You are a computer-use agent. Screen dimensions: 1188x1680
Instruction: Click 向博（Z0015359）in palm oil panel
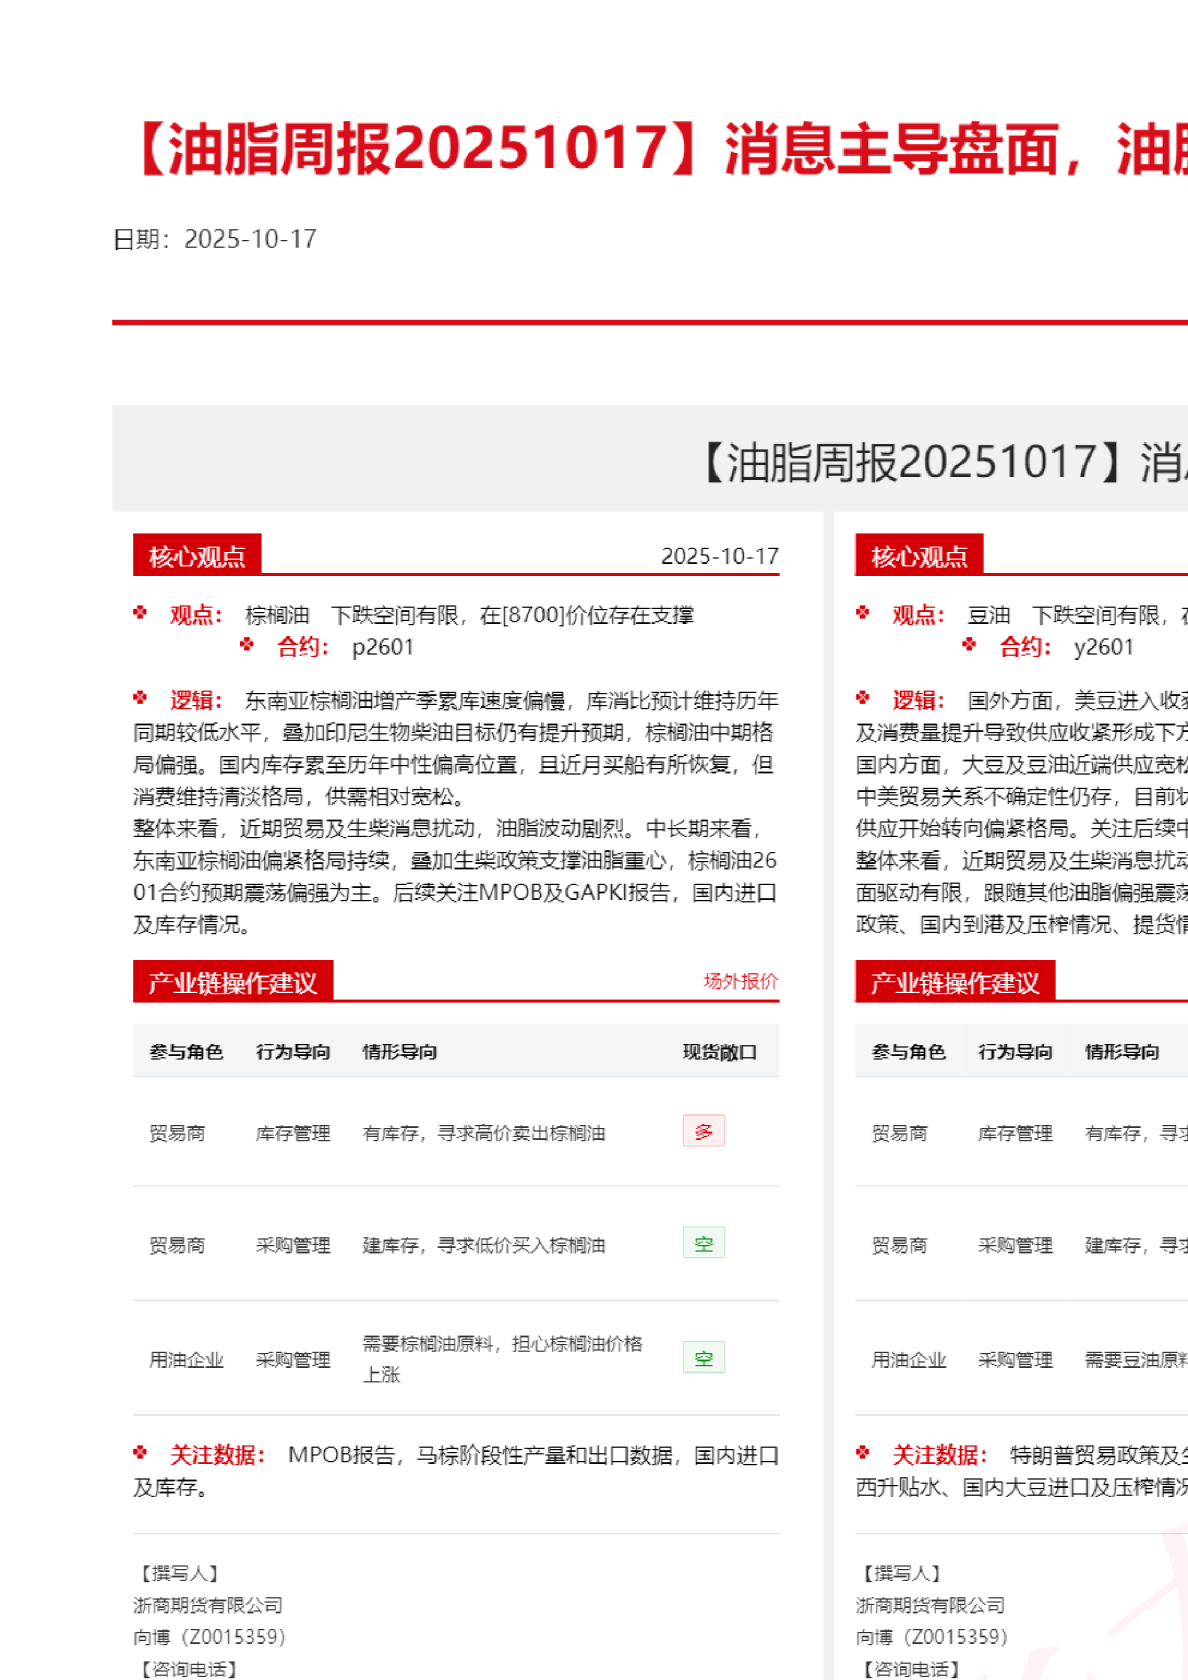(209, 1637)
